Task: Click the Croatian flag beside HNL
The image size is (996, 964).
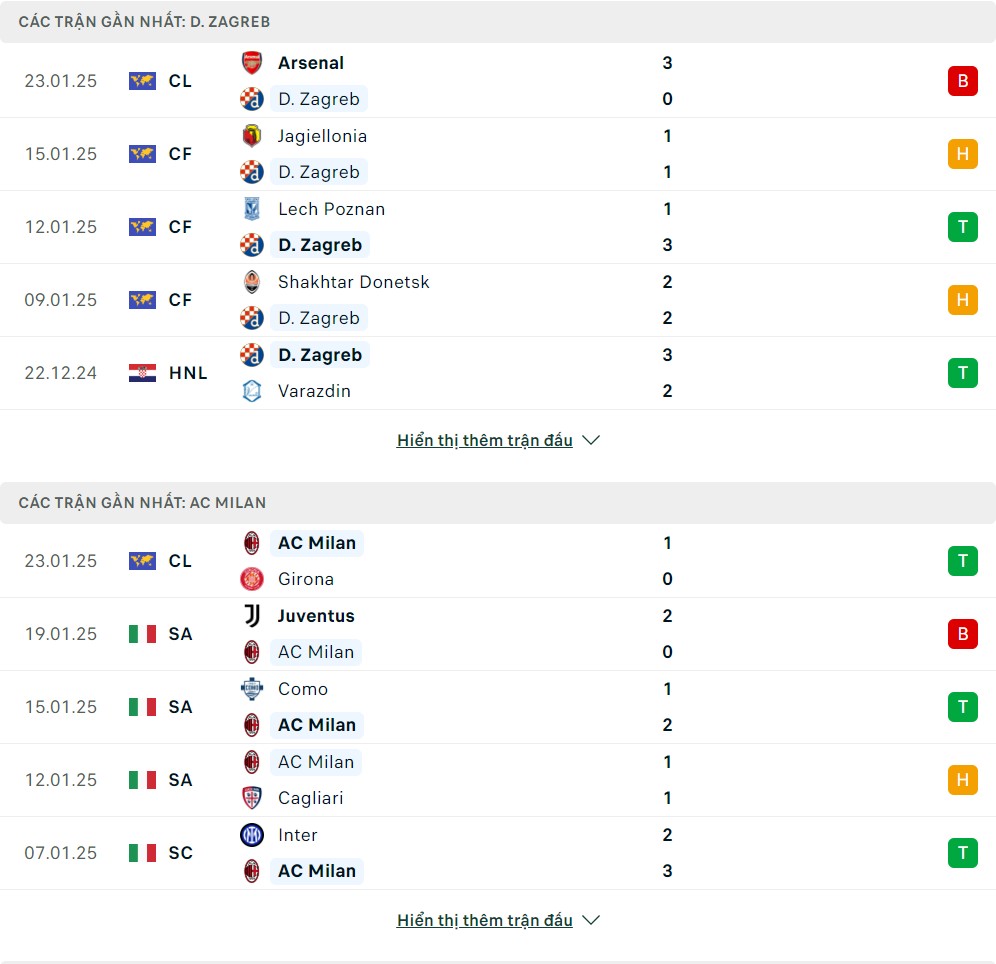Action: pyautogui.click(x=142, y=373)
